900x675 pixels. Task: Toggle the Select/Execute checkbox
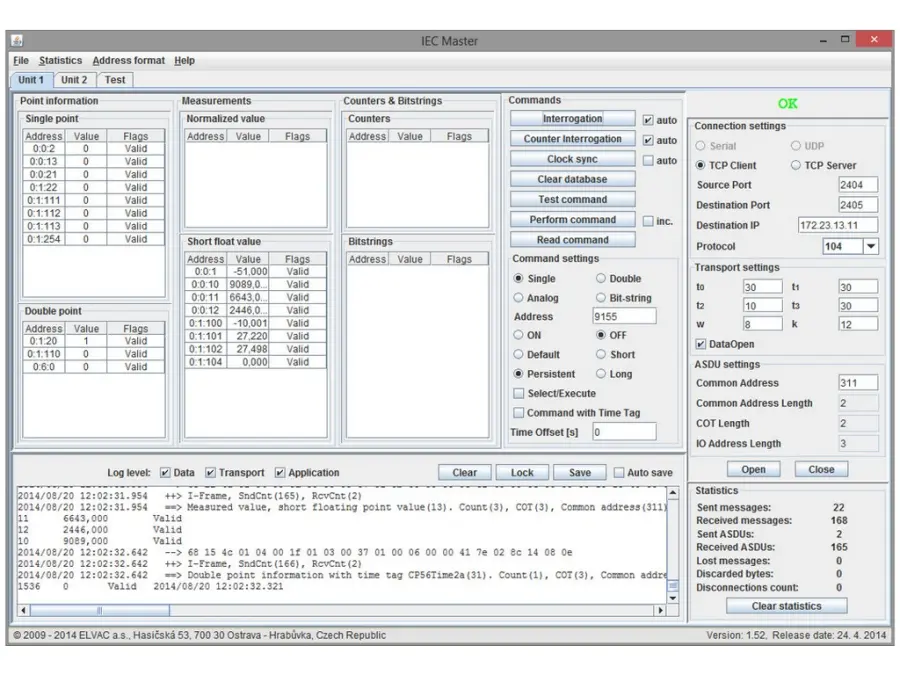[519, 394]
